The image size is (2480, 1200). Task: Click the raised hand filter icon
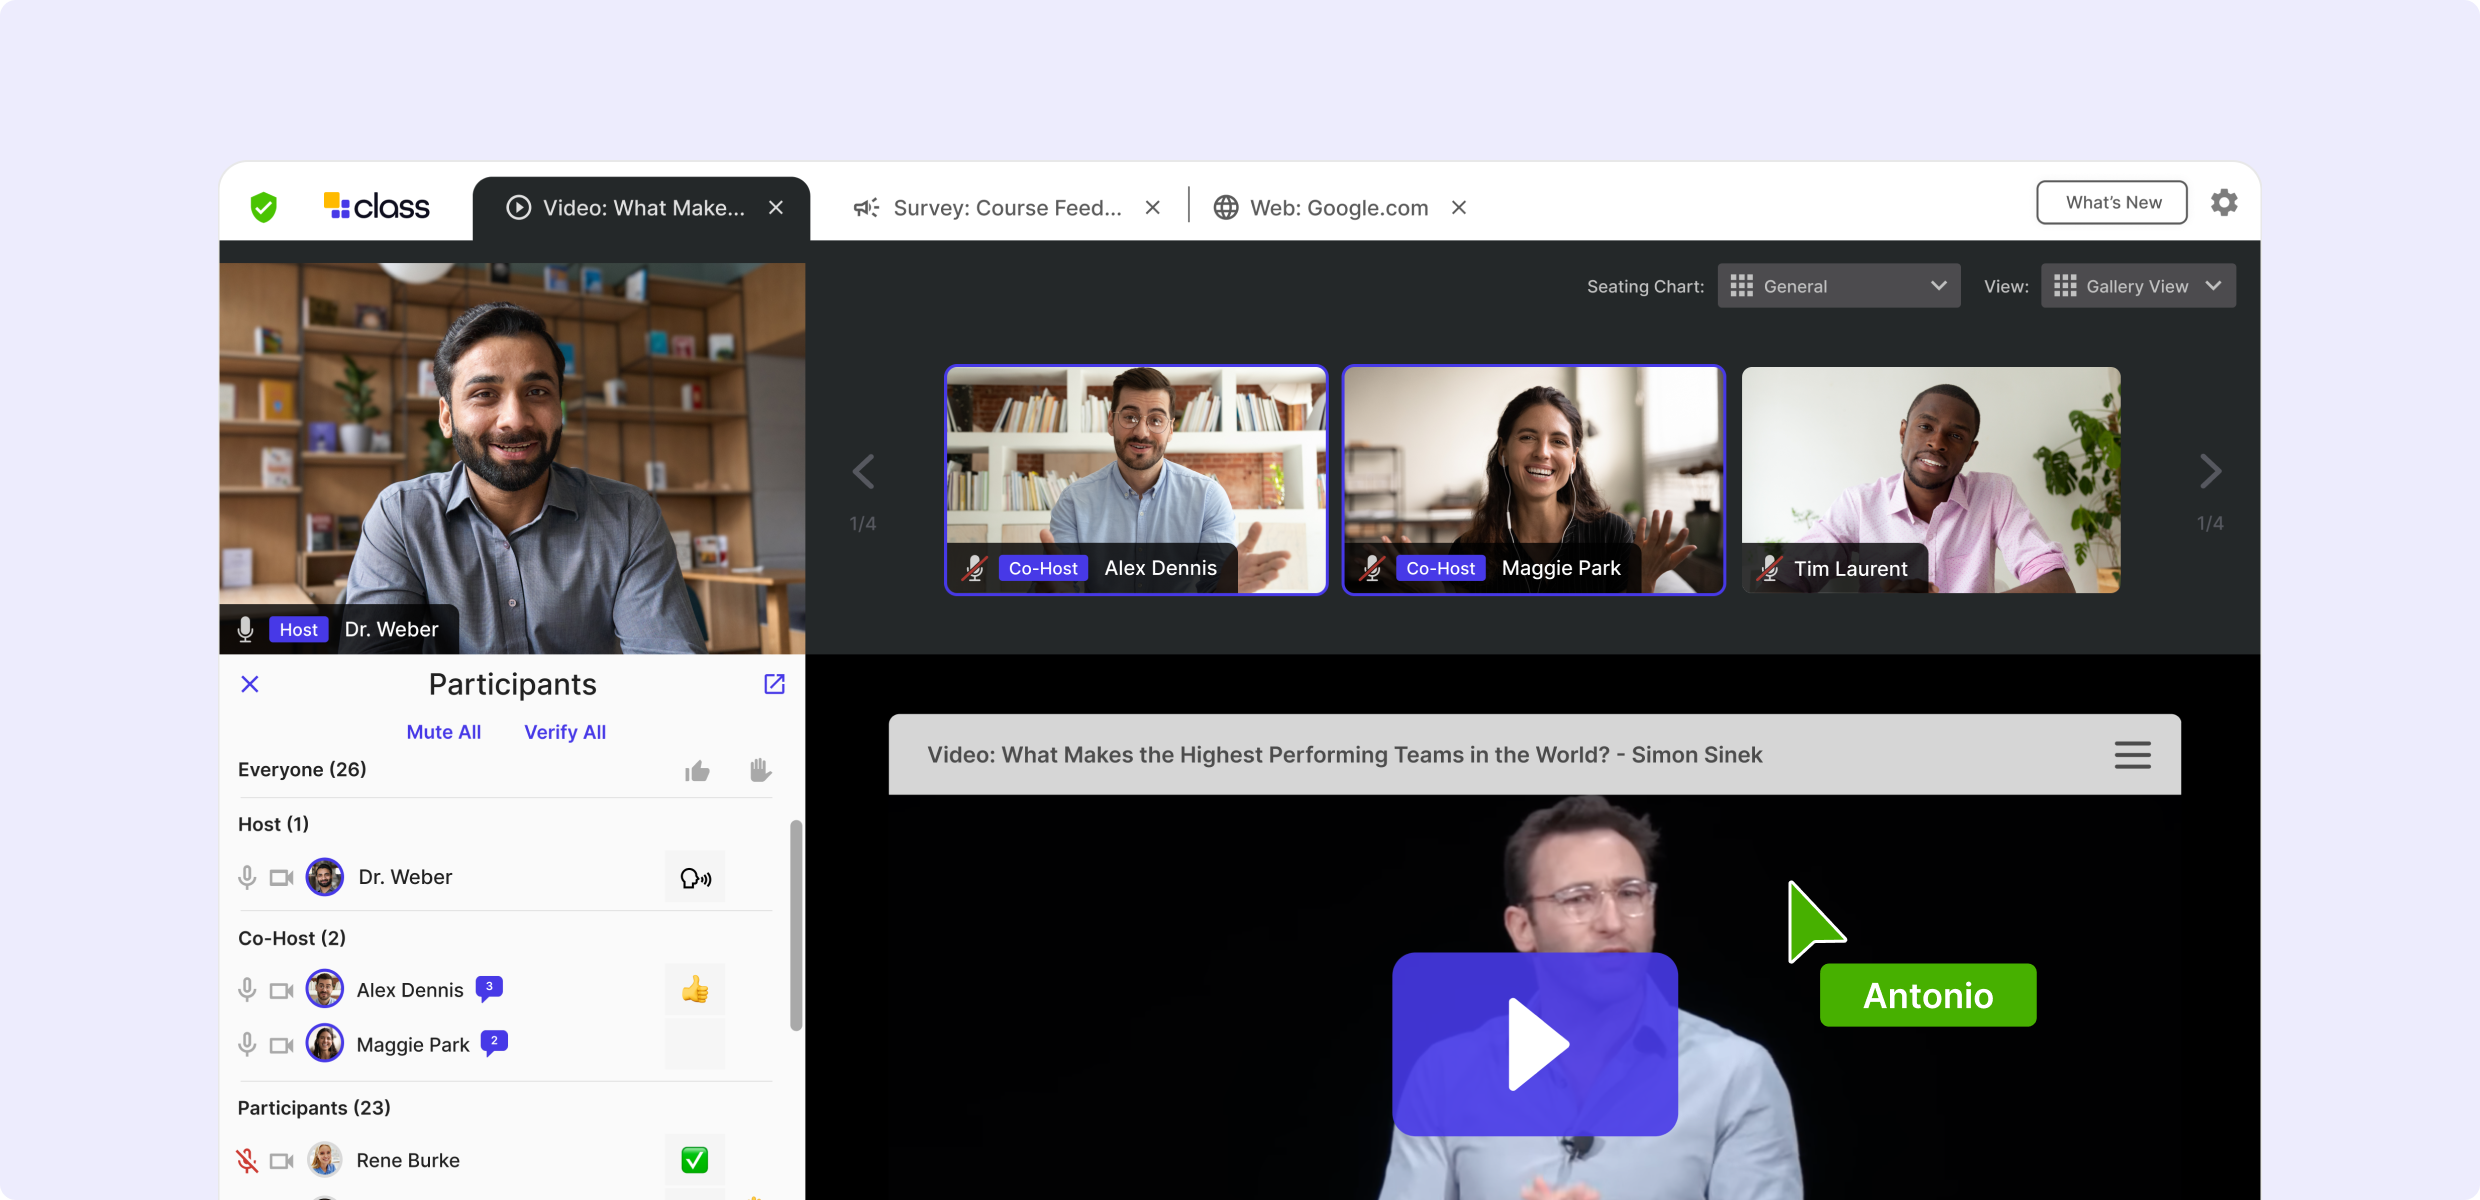coord(760,770)
